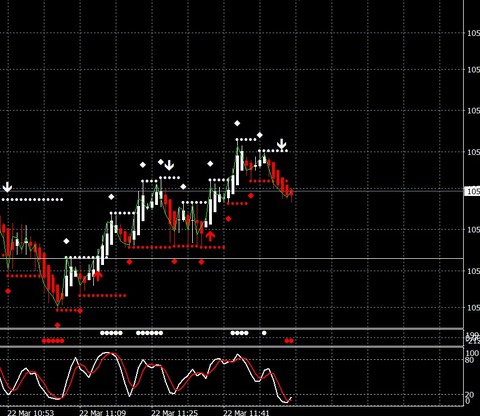
Task: Click the single isolated white dot in the signal strip
Action: tap(264, 333)
